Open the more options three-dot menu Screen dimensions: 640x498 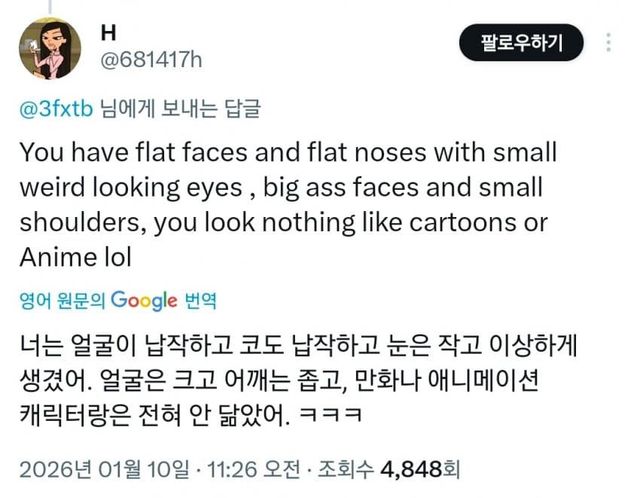[x=609, y=44]
